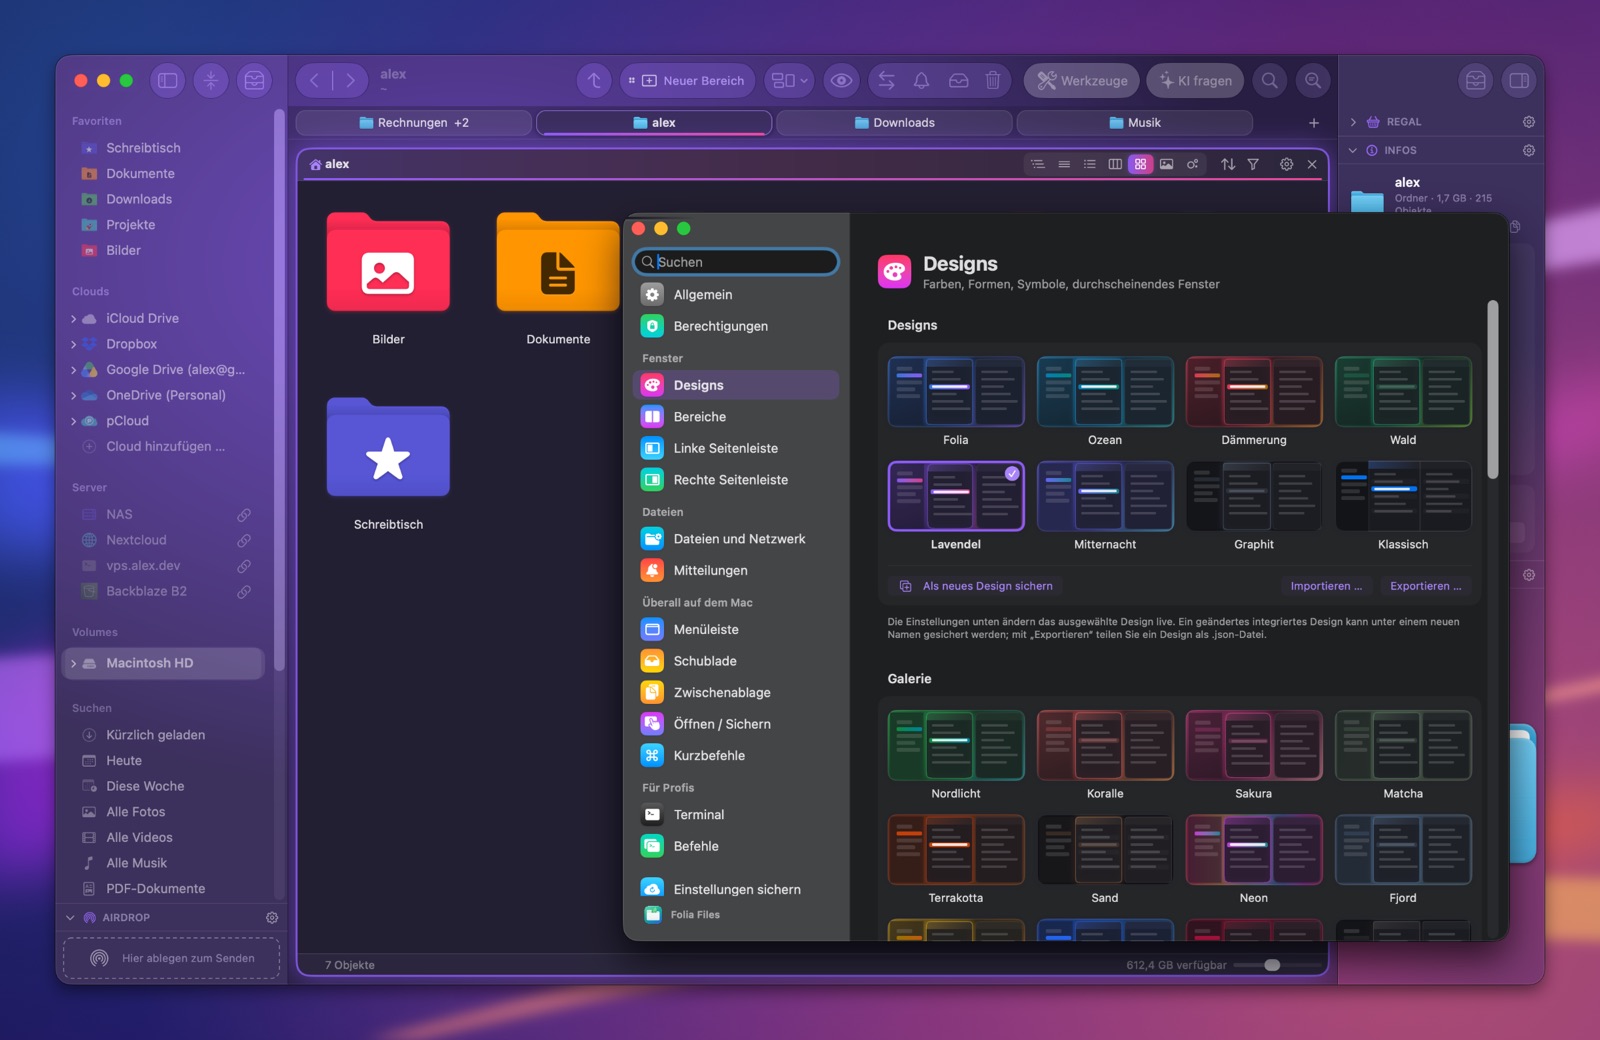Toggle the left sidebar button
Viewport: 1600px width, 1040px height.
168,81
